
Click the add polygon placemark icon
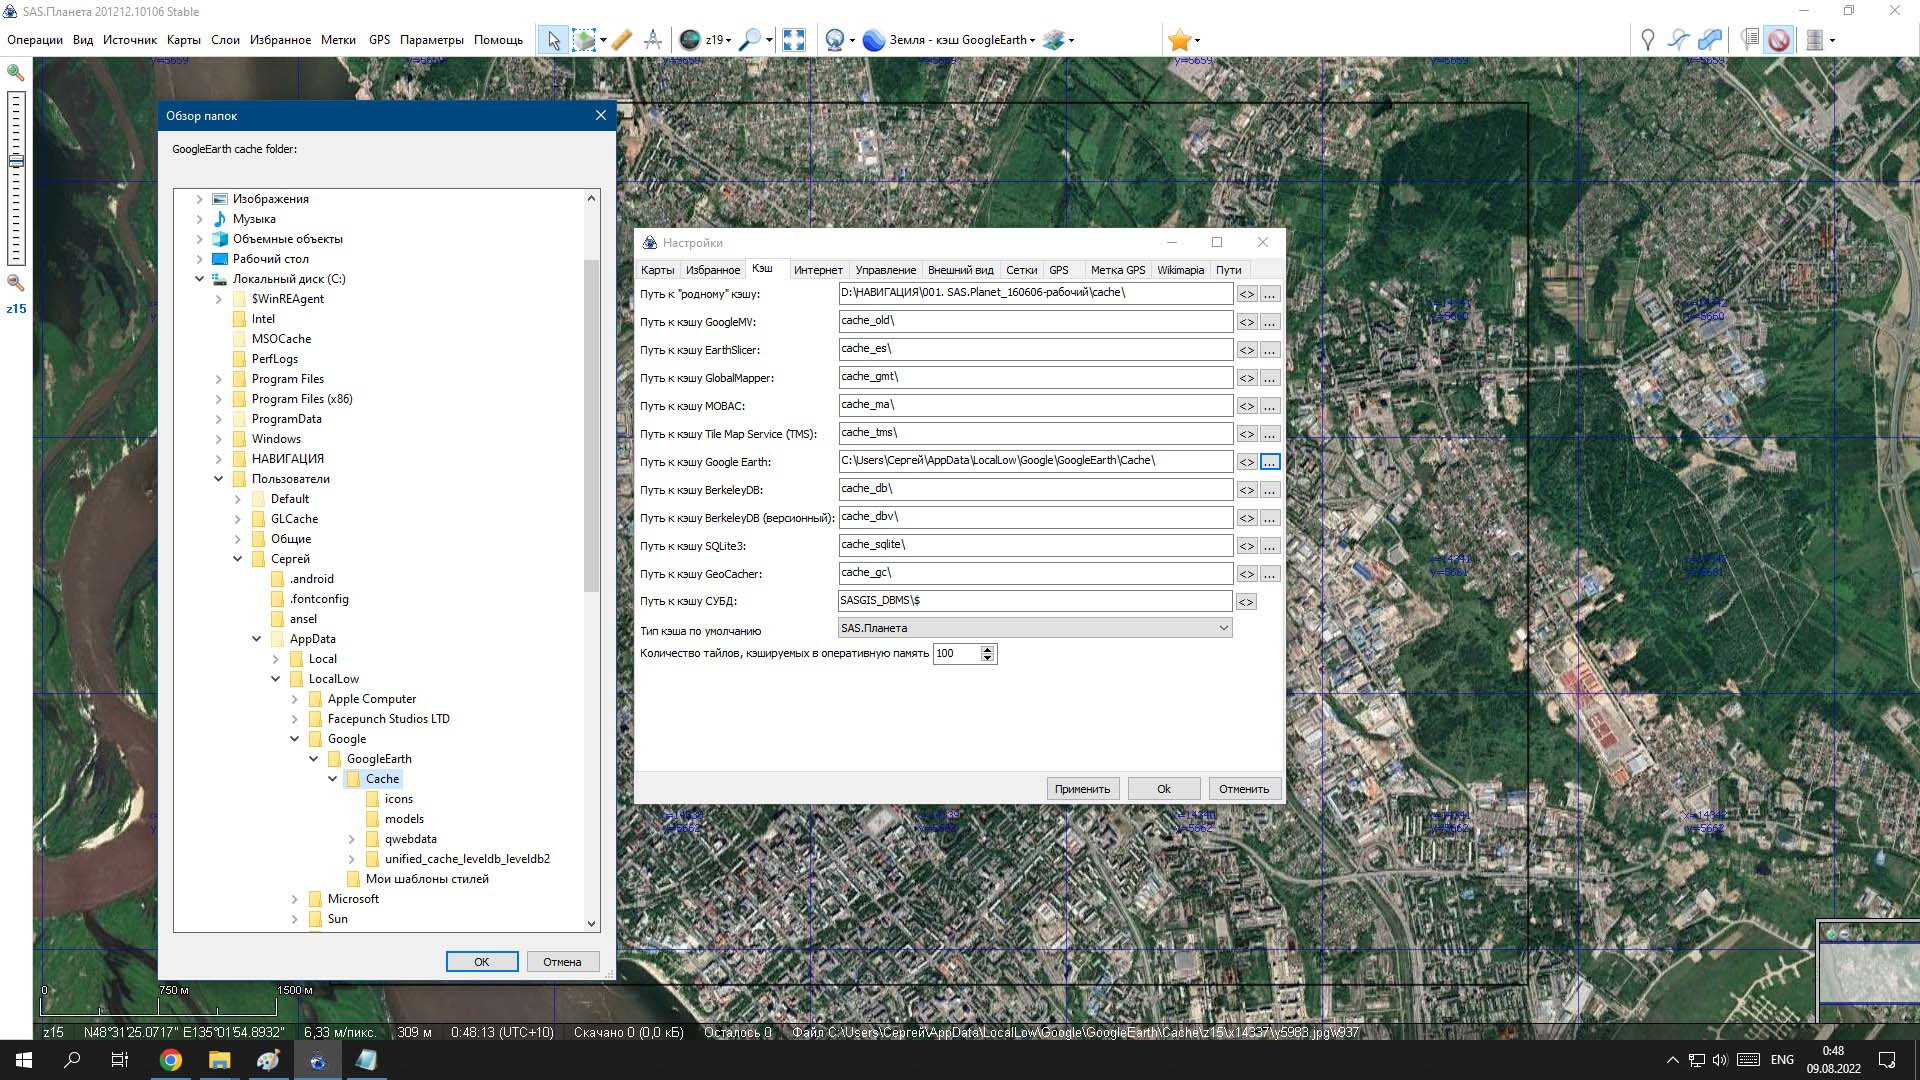point(1710,40)
